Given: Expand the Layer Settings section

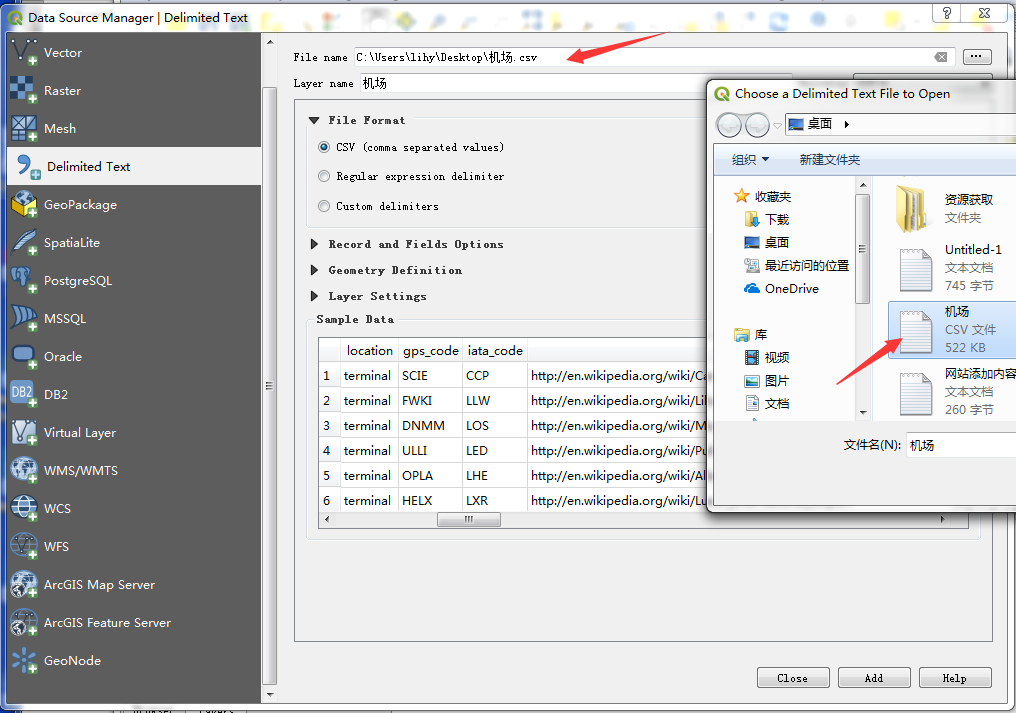Looking at the screenshot, I should pos(315,296).
